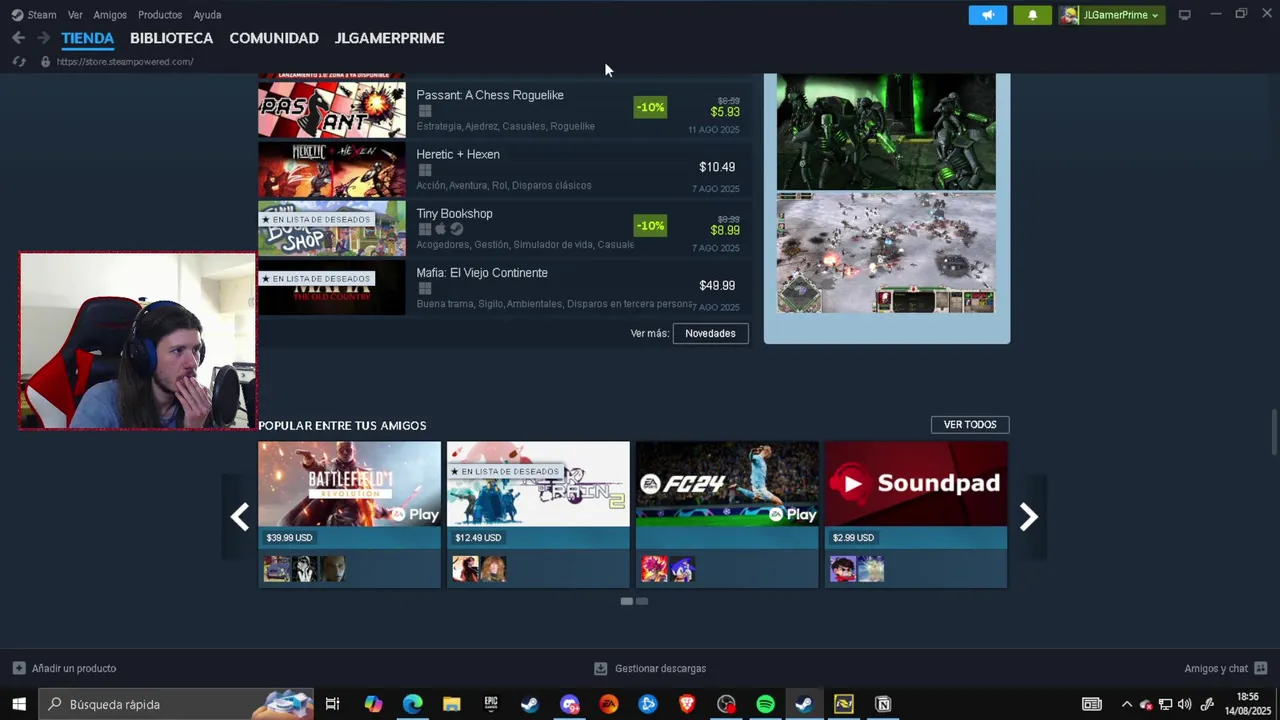Open File Explorer from taskbar
Viewport: 1280px width, 720px height.
[451, 704]
